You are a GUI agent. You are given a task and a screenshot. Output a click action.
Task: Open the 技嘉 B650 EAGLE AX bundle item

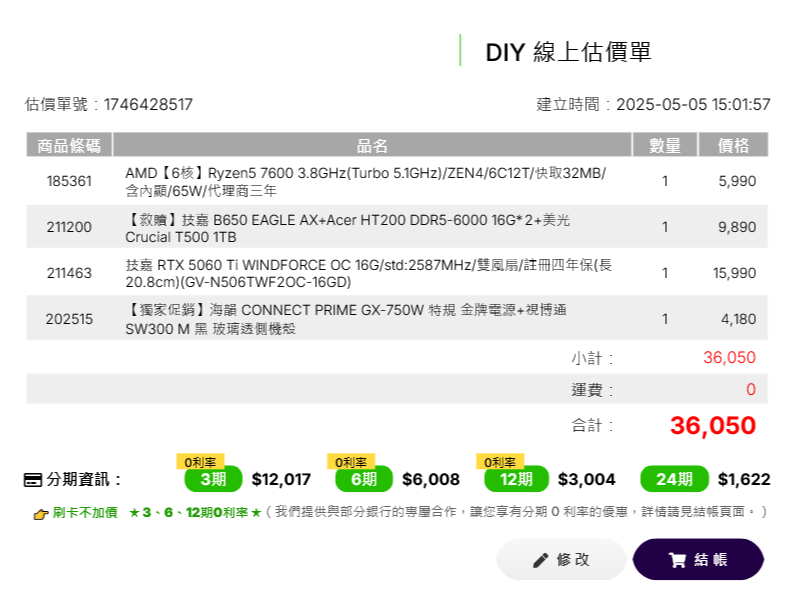click(x=397, y=227)
